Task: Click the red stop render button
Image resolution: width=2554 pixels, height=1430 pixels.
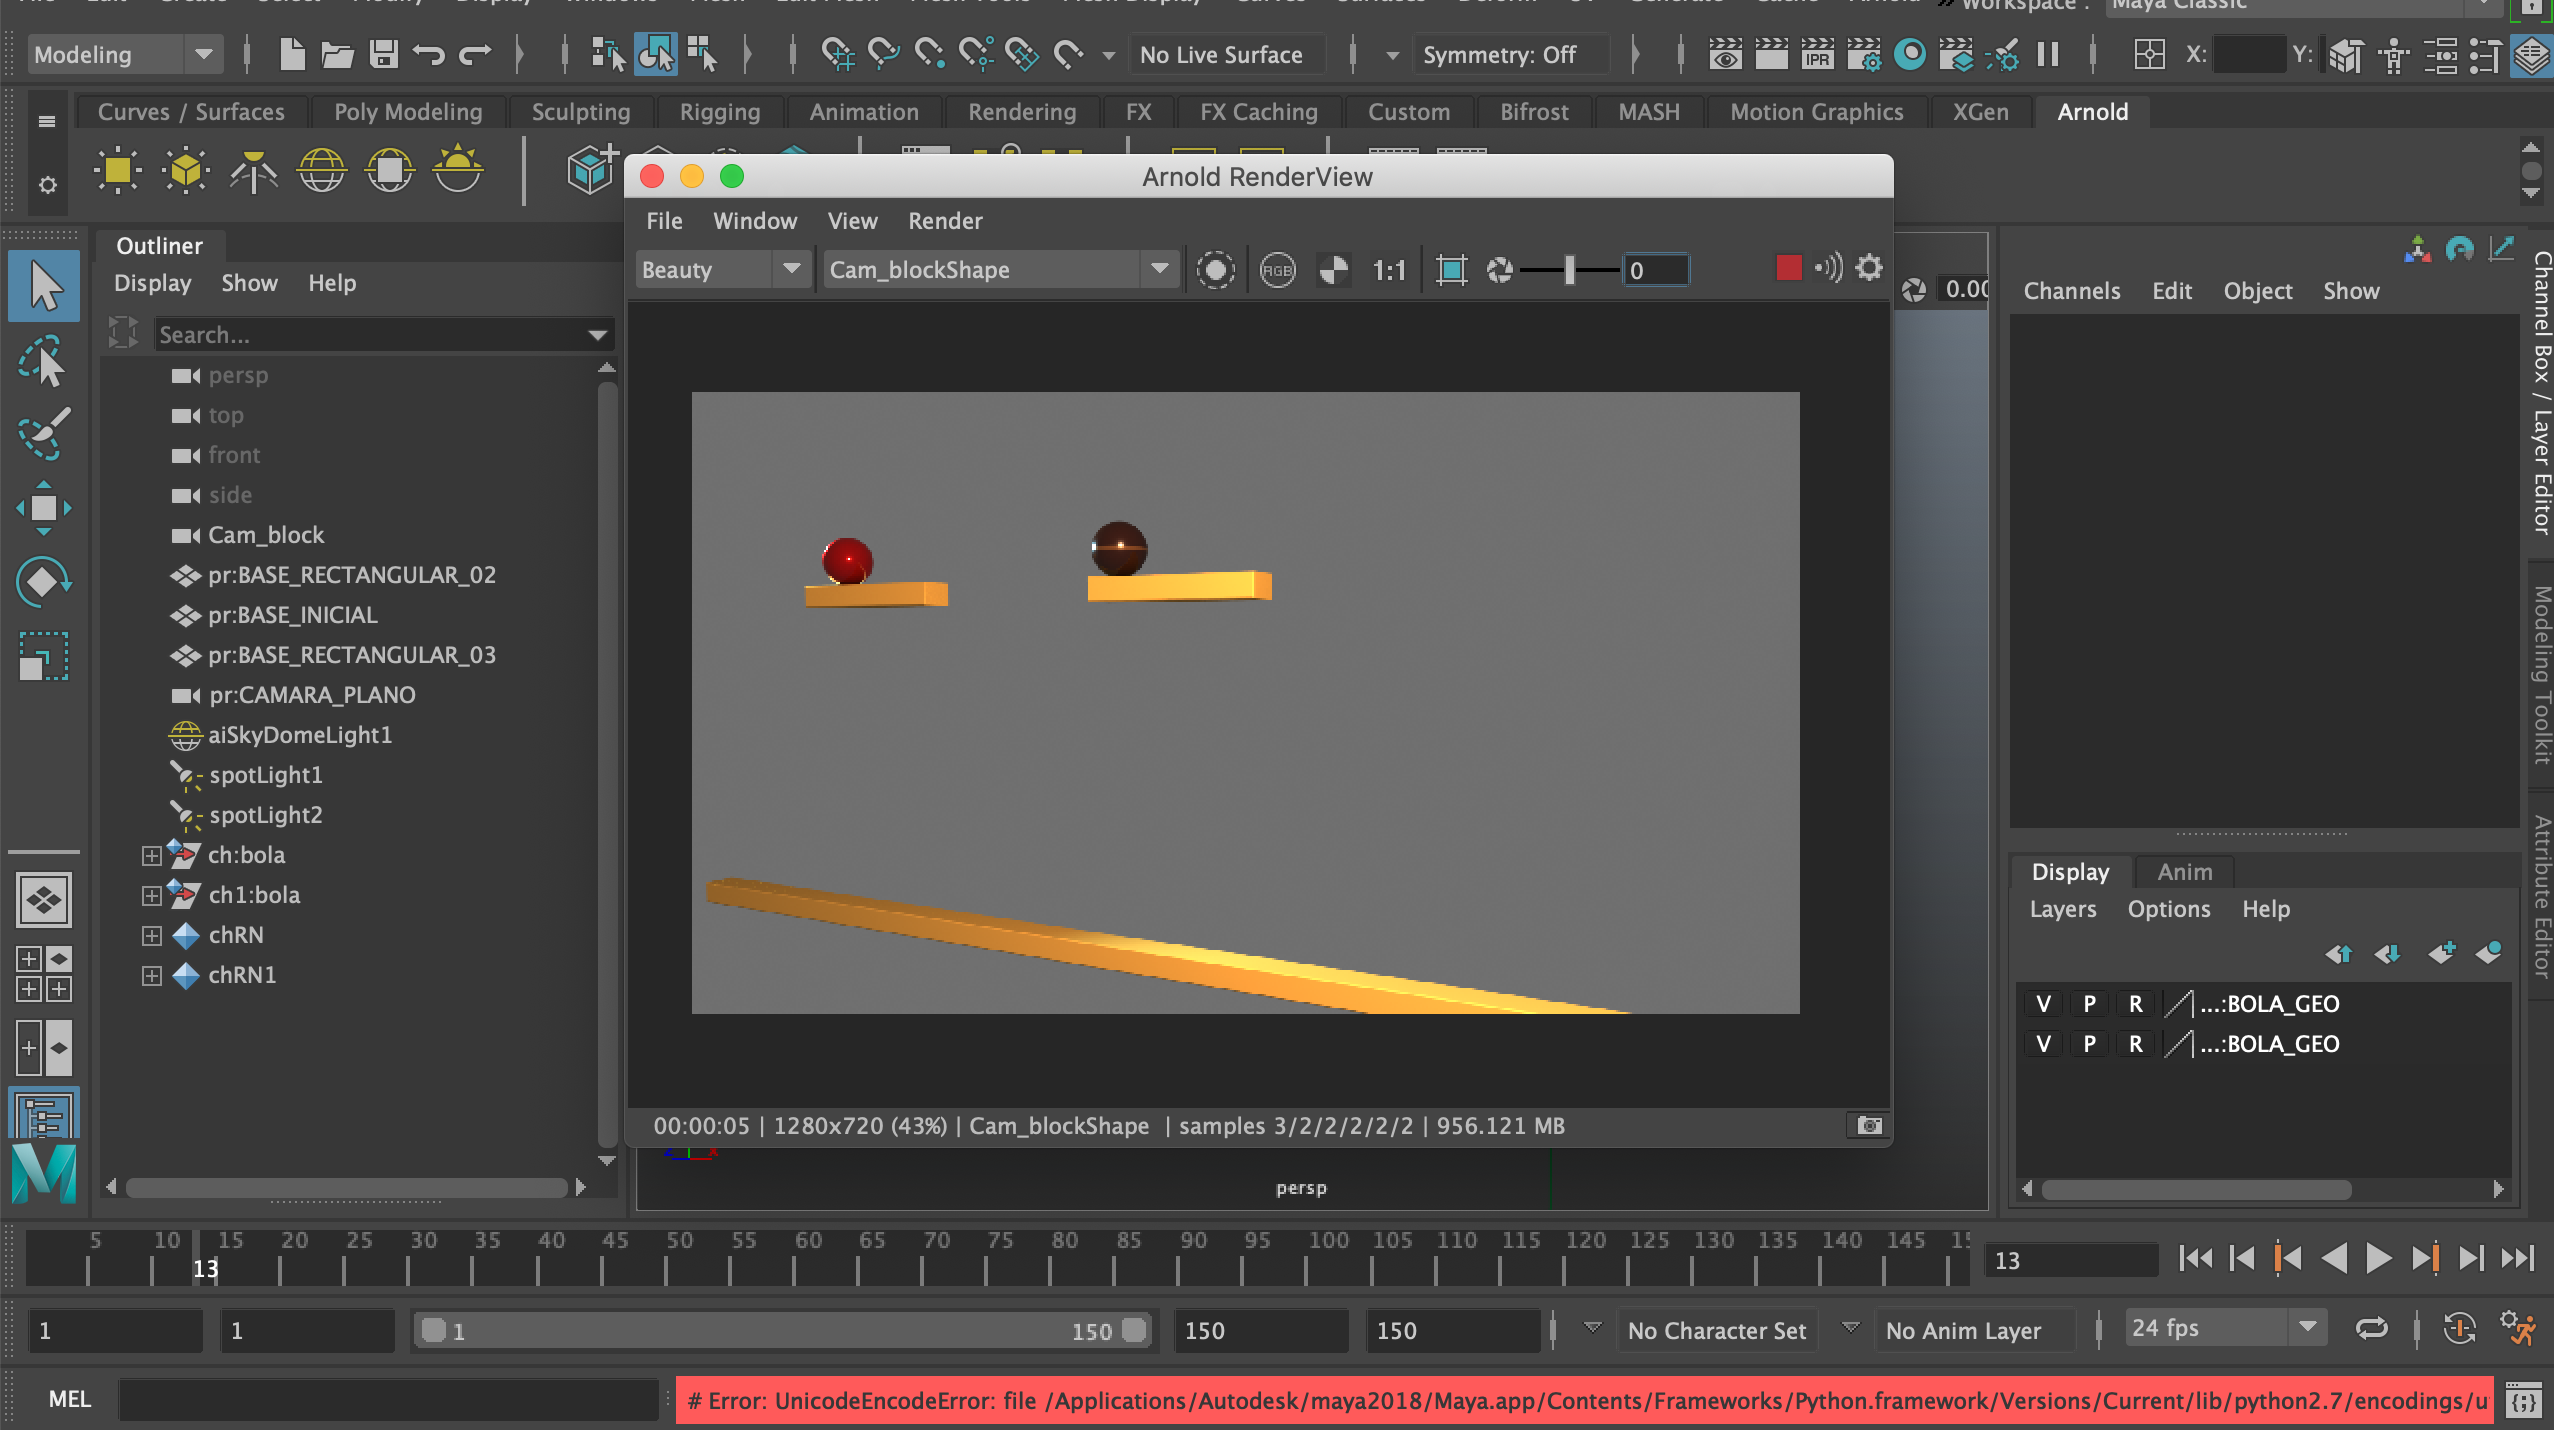Action: point(1788,268)
